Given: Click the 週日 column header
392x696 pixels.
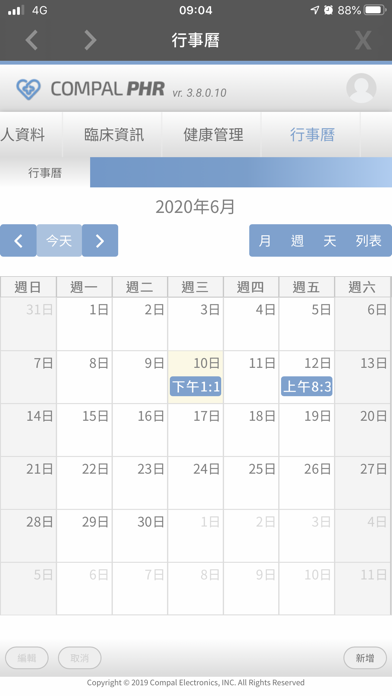Looking at the screenshot, I should [x=28, y=287].
